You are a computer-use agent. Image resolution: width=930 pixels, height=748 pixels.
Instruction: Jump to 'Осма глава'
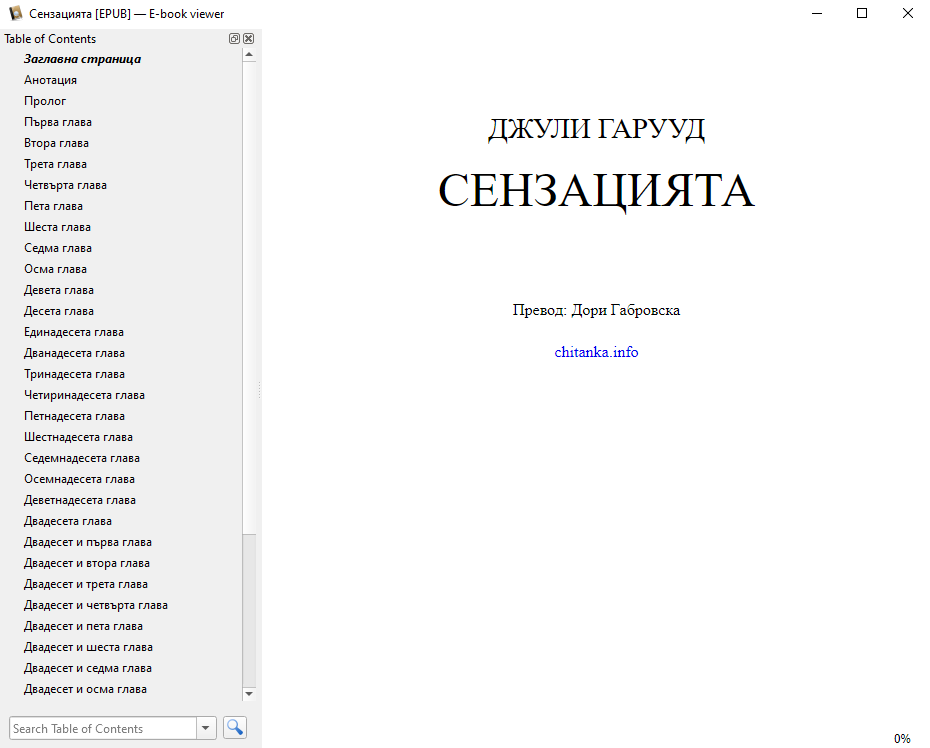(x=55, y=269)
